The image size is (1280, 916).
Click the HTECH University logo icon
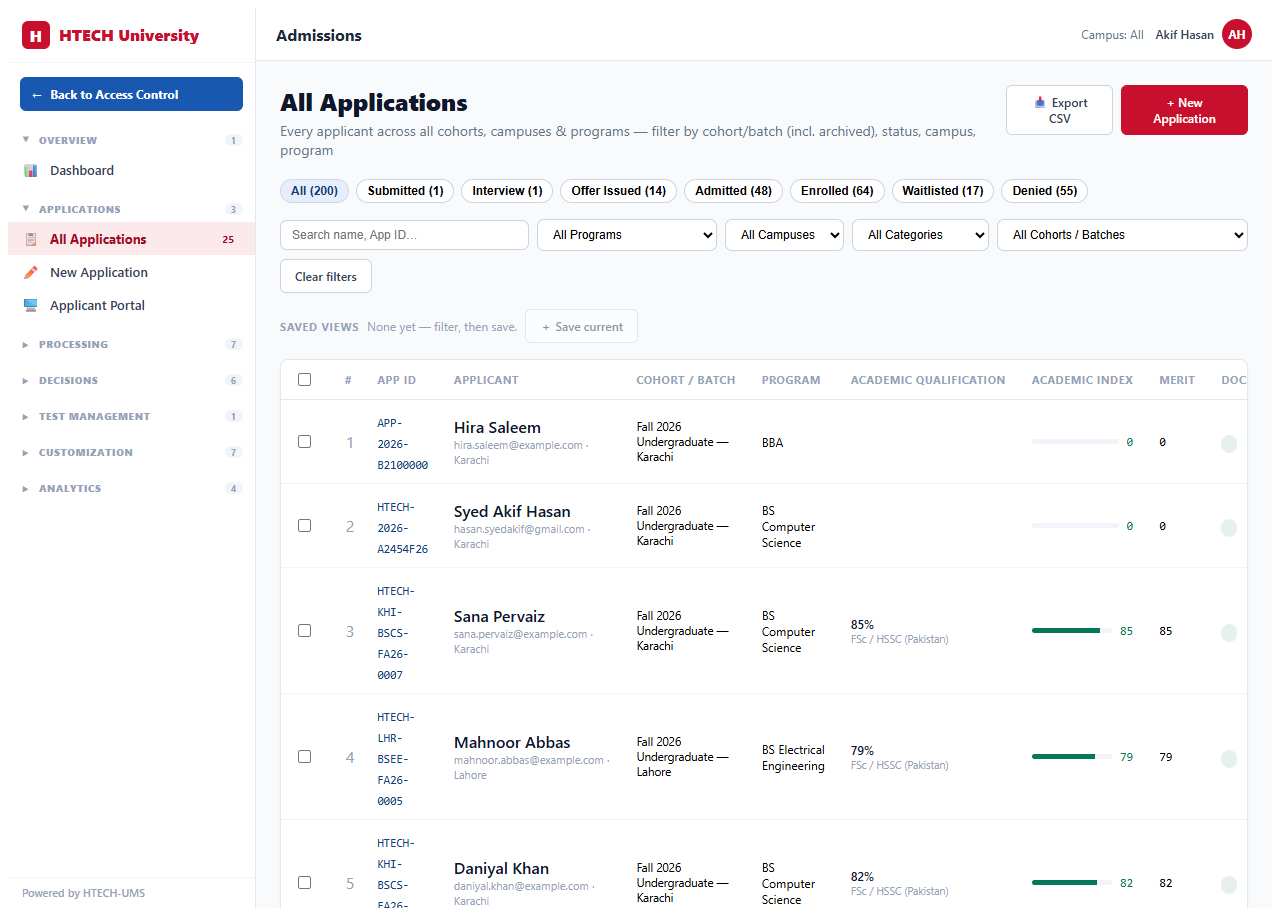click(36, 36)
